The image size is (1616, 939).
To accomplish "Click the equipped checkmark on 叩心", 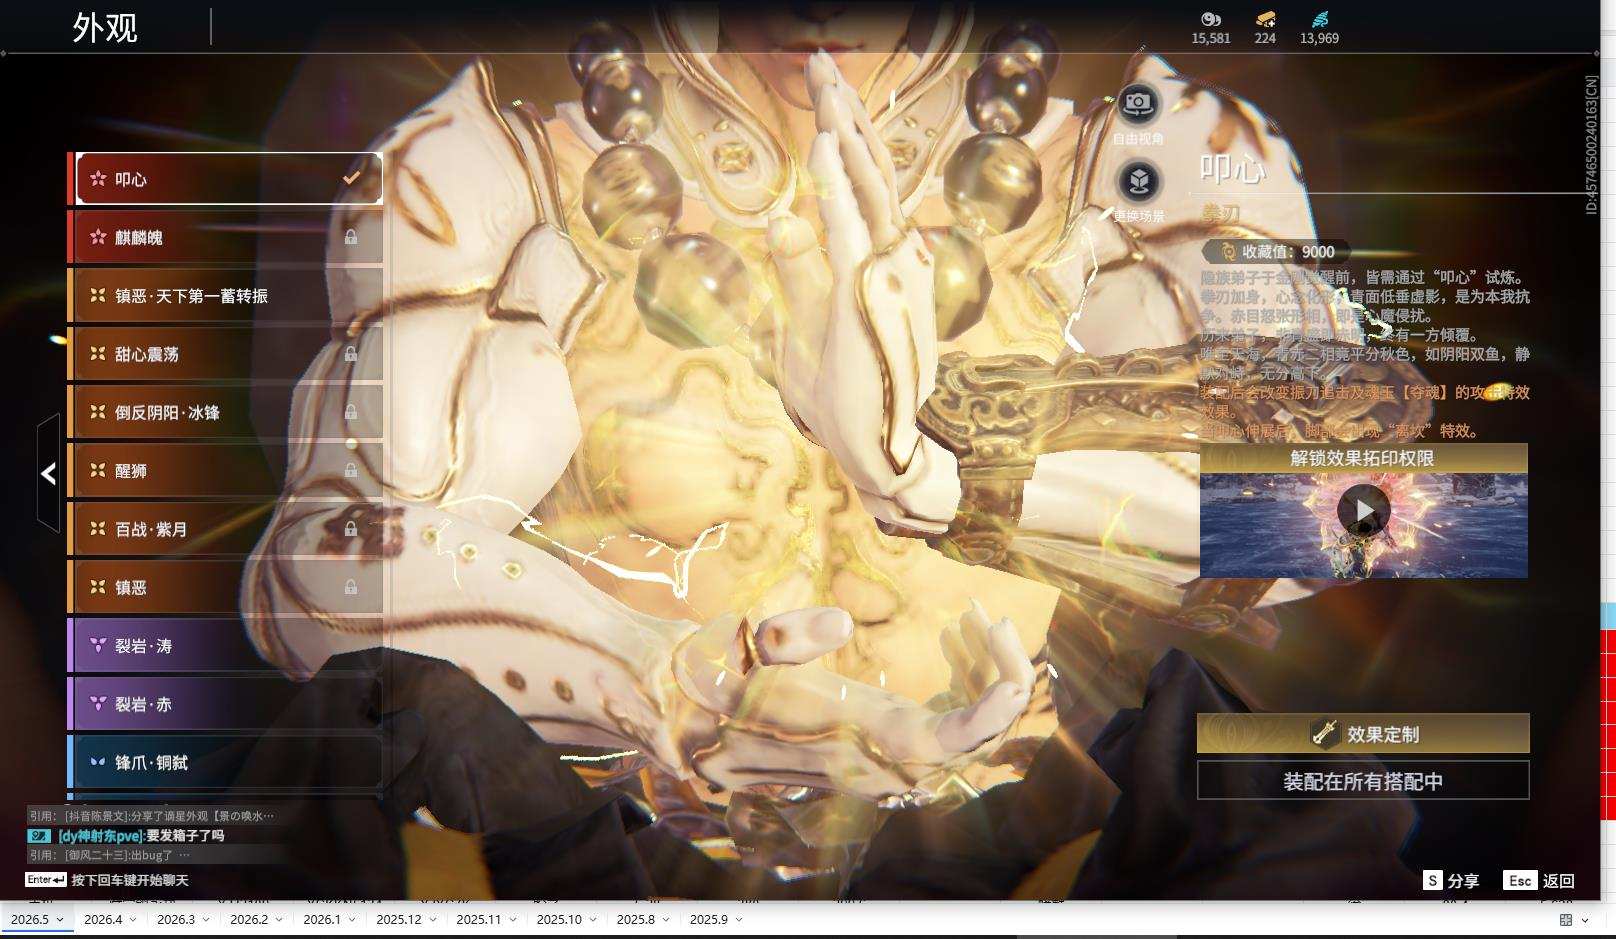I will (351, 178).
